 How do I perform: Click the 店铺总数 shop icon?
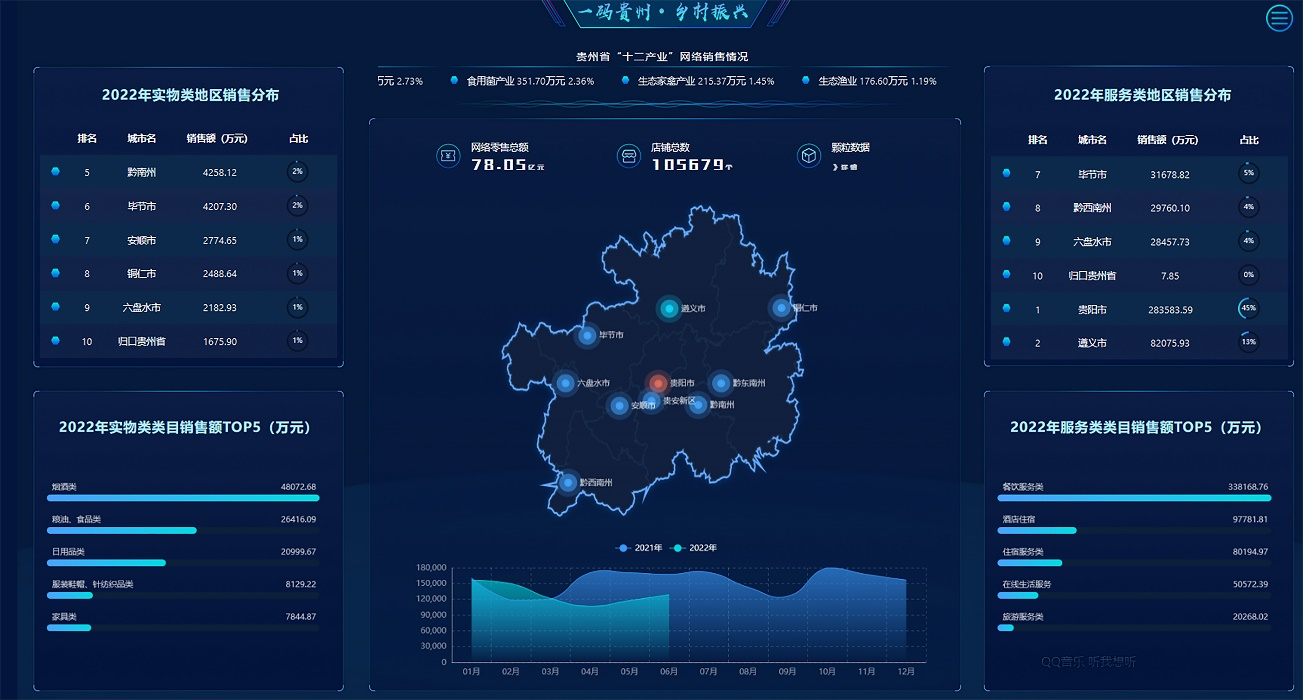pos(628,155)
